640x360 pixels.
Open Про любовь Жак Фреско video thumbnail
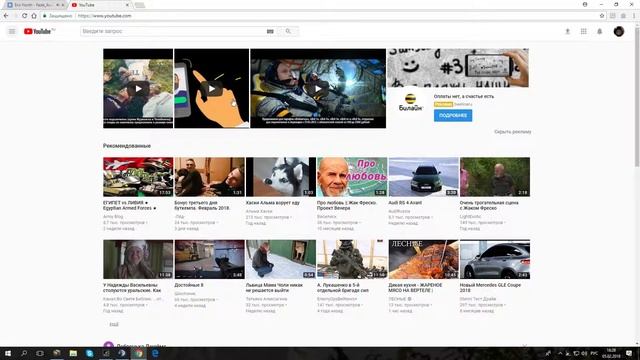point(352,177)
